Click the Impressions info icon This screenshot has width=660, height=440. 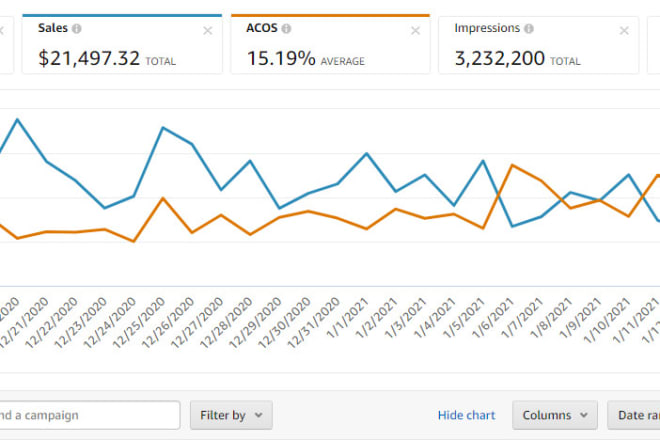click(x=529, y=29)
